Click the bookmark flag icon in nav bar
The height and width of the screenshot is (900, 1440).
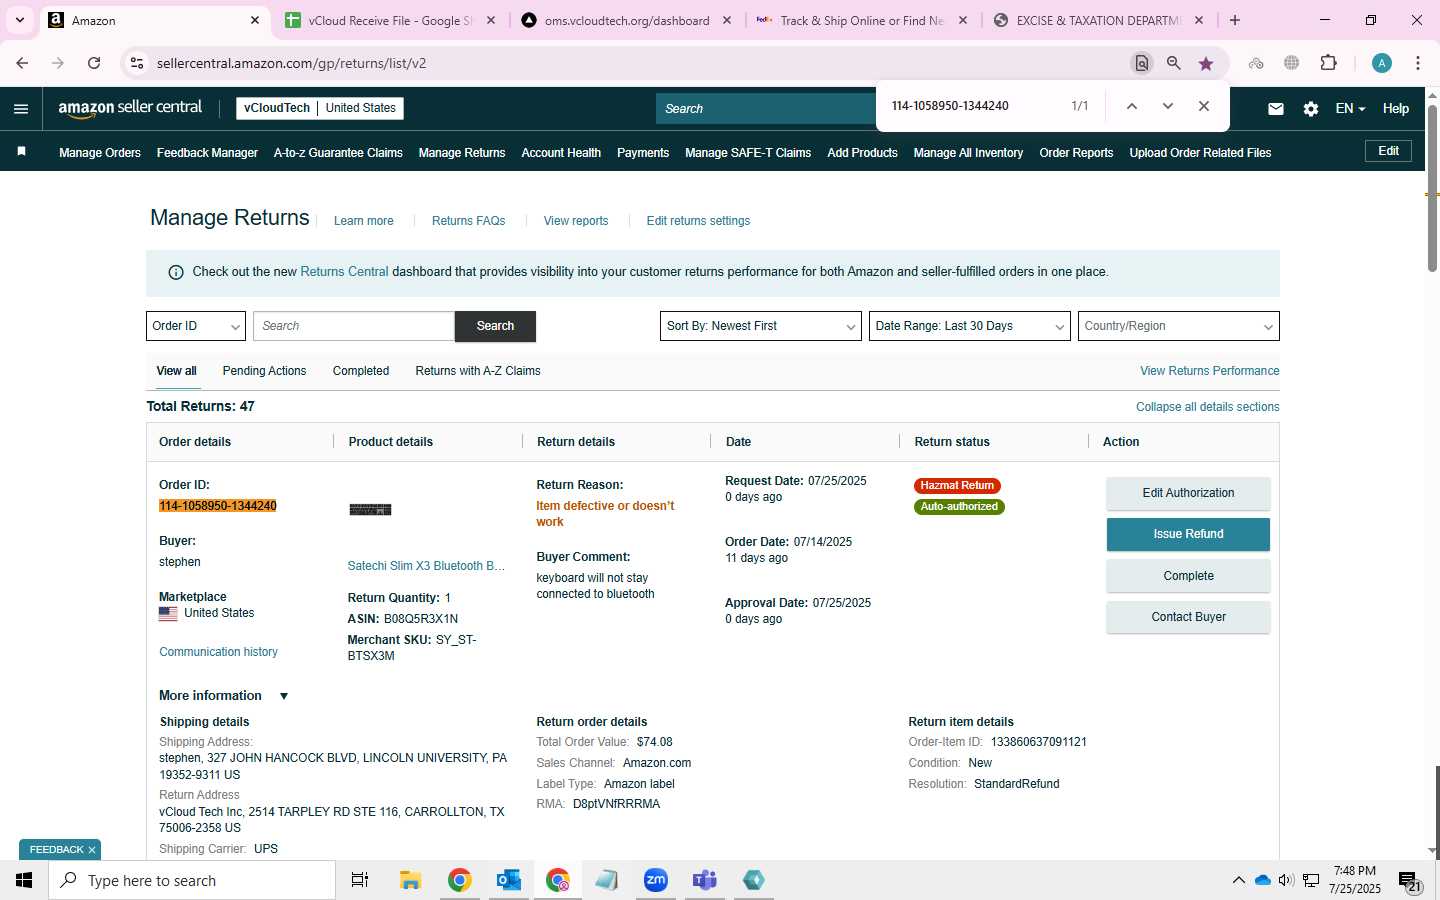(x=21, y=152)
